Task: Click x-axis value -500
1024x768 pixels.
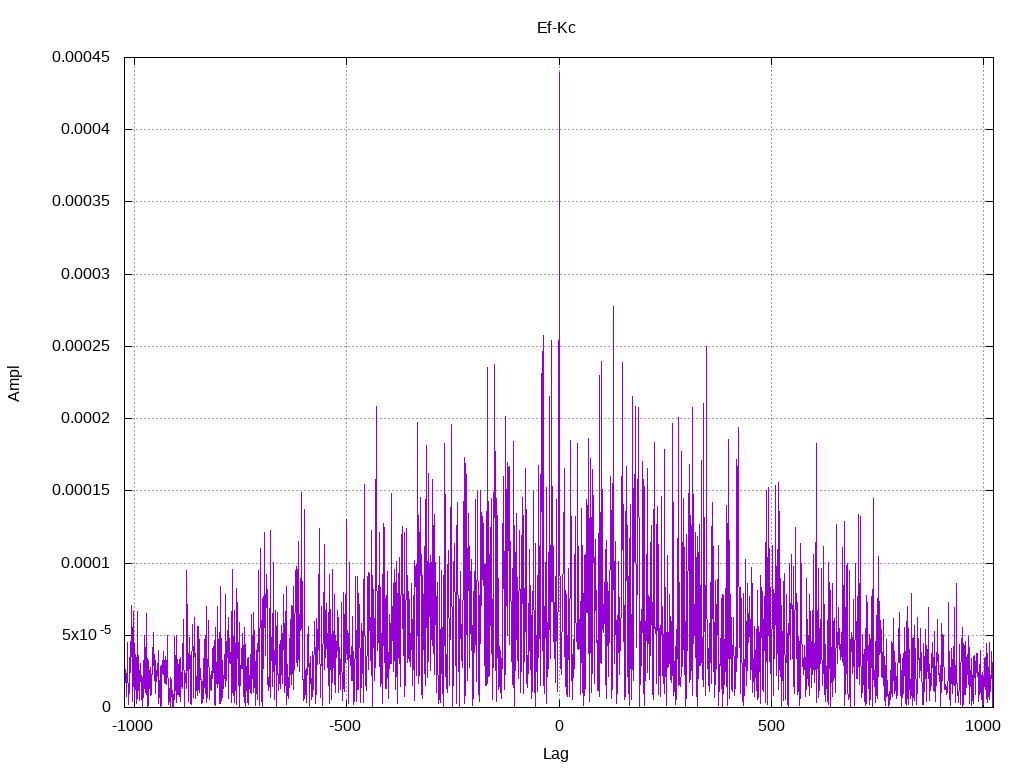Action: tap(345, 726)
